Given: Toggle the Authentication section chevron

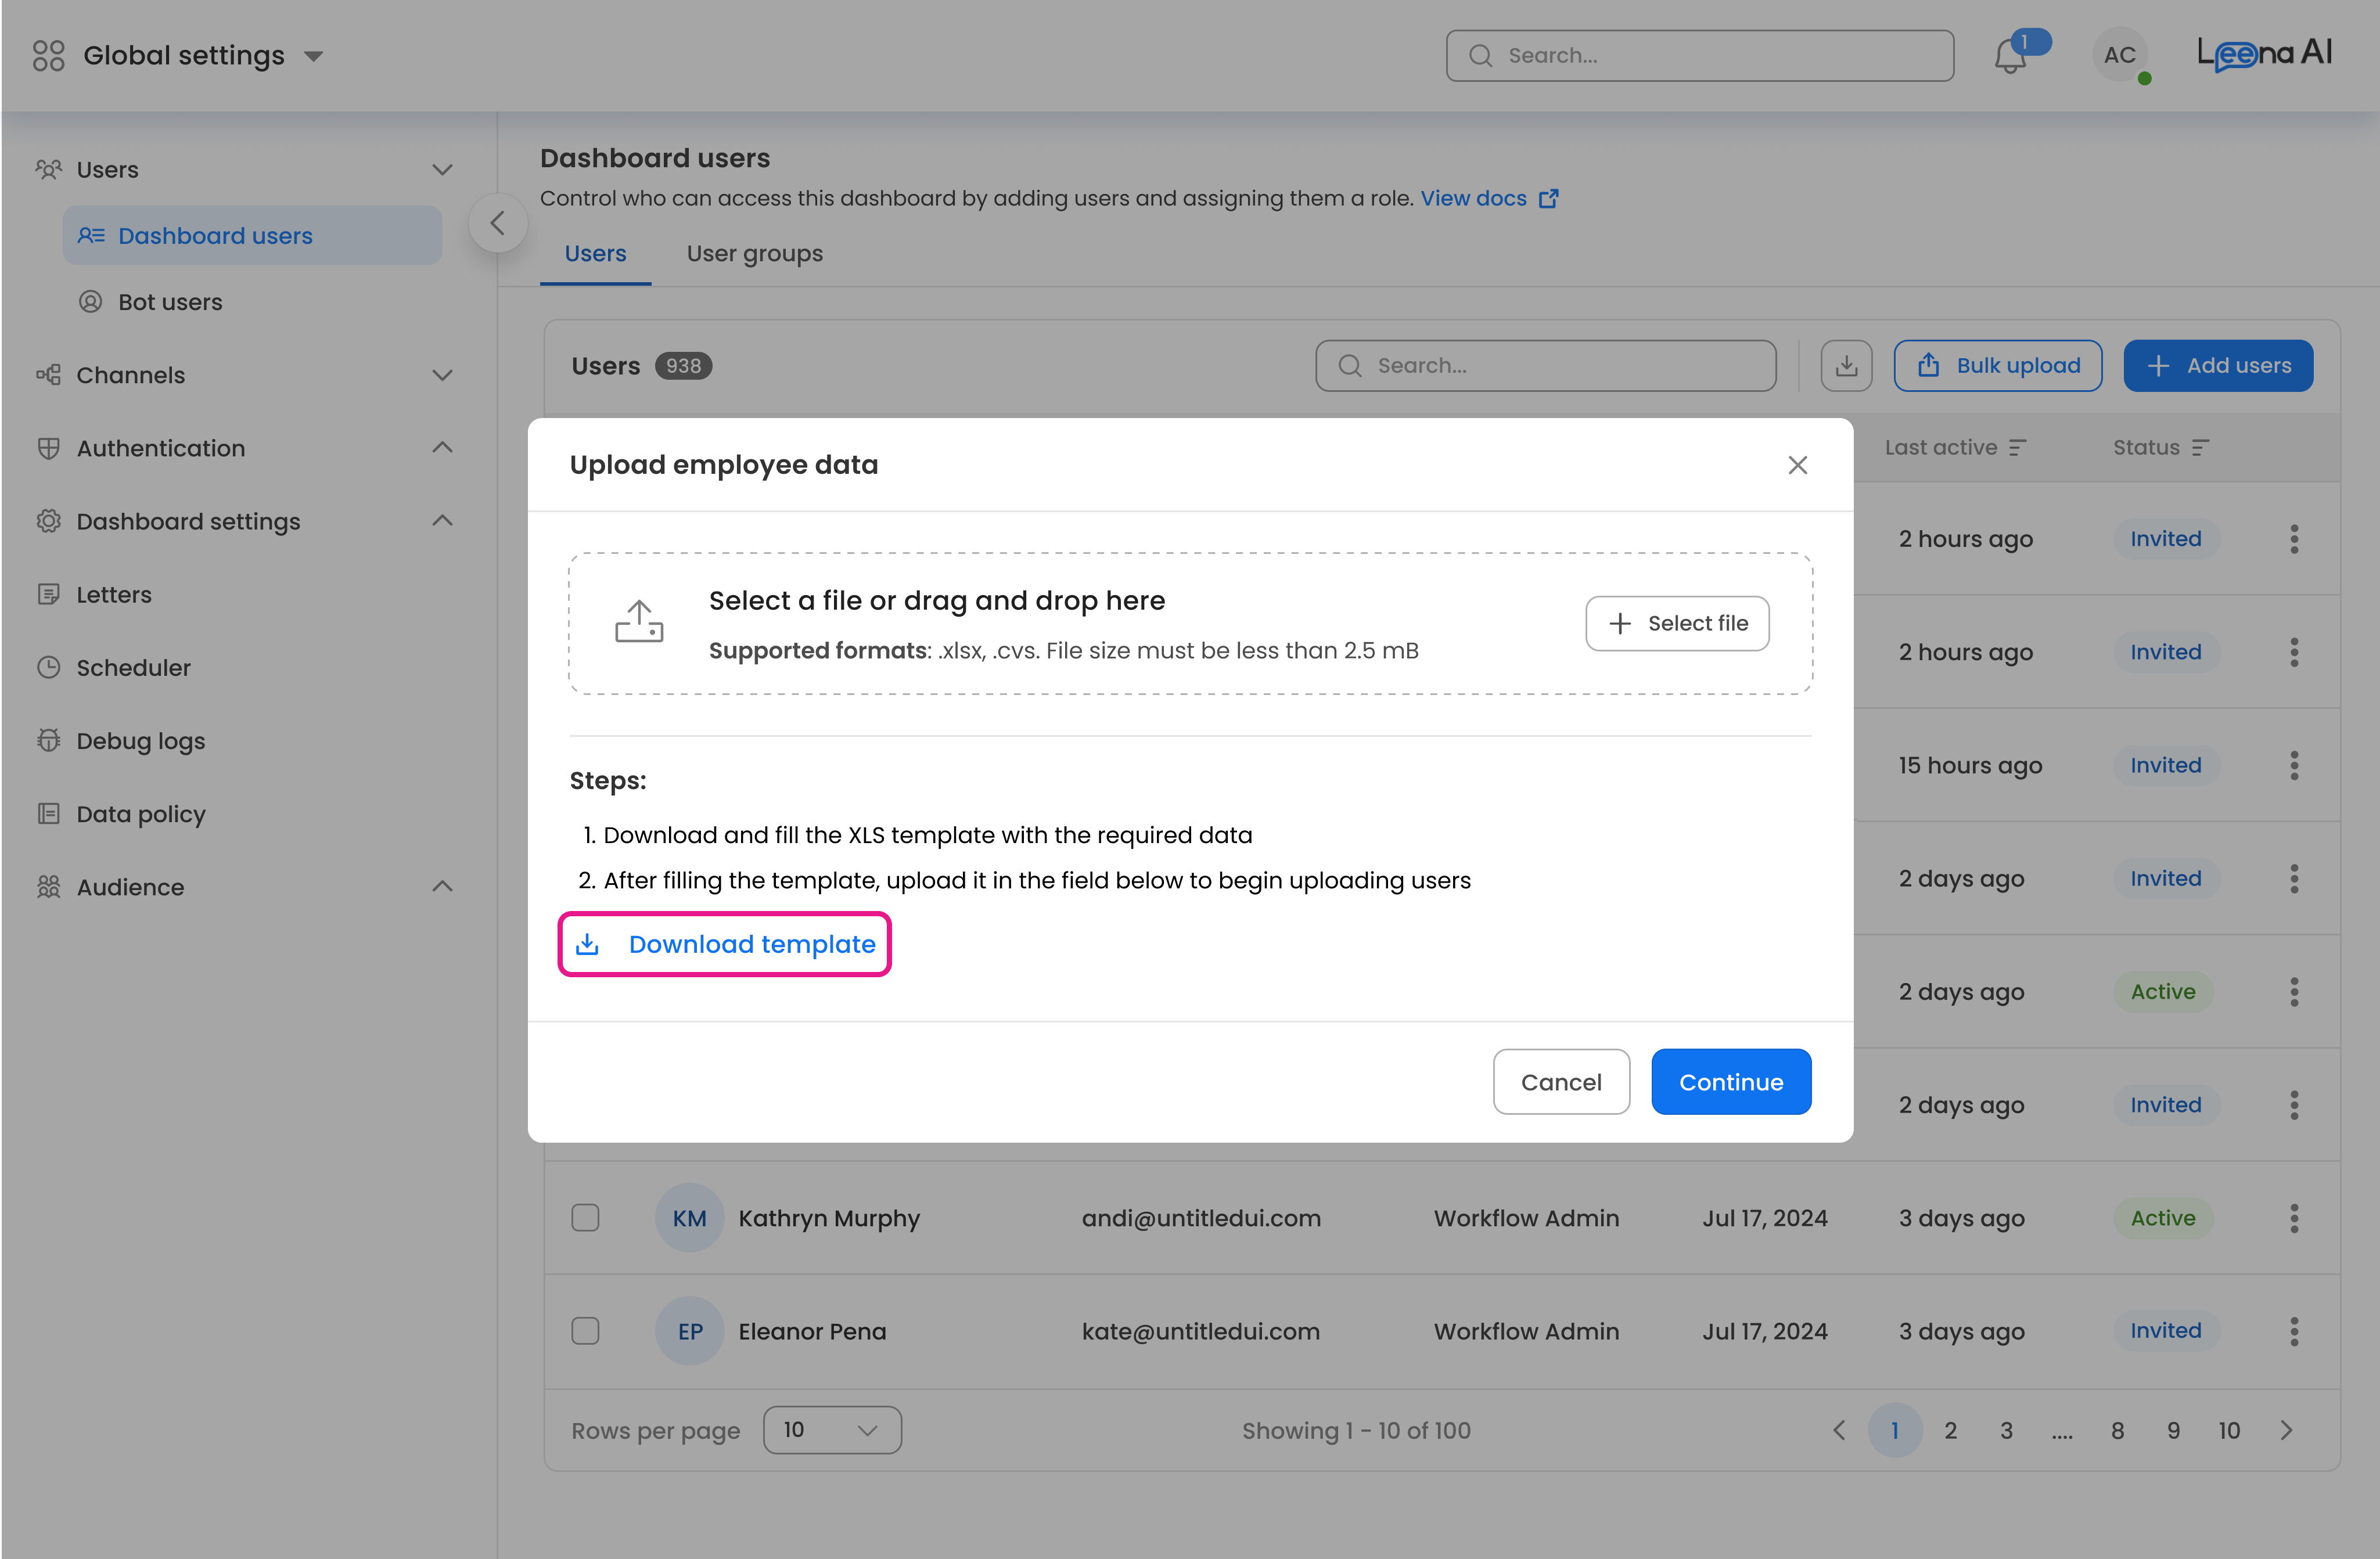Looking at the screenshot, I should pos(443,447).
